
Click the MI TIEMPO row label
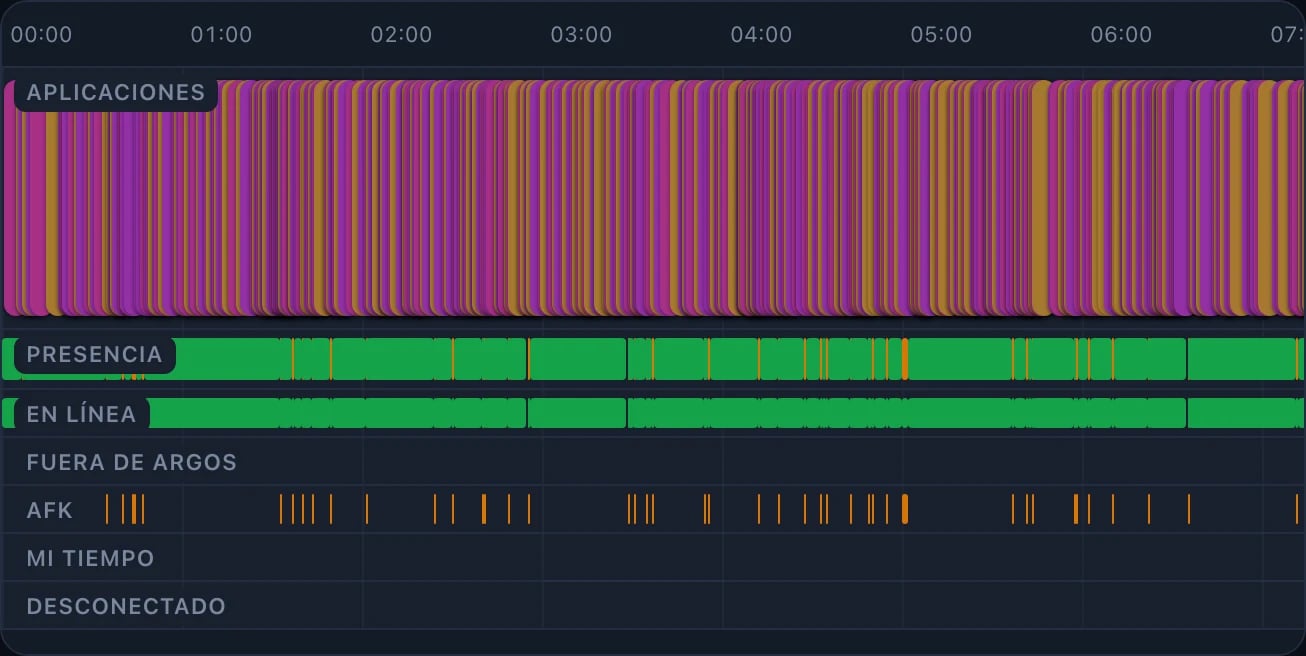pyautogui.click(x=91, y=559)
